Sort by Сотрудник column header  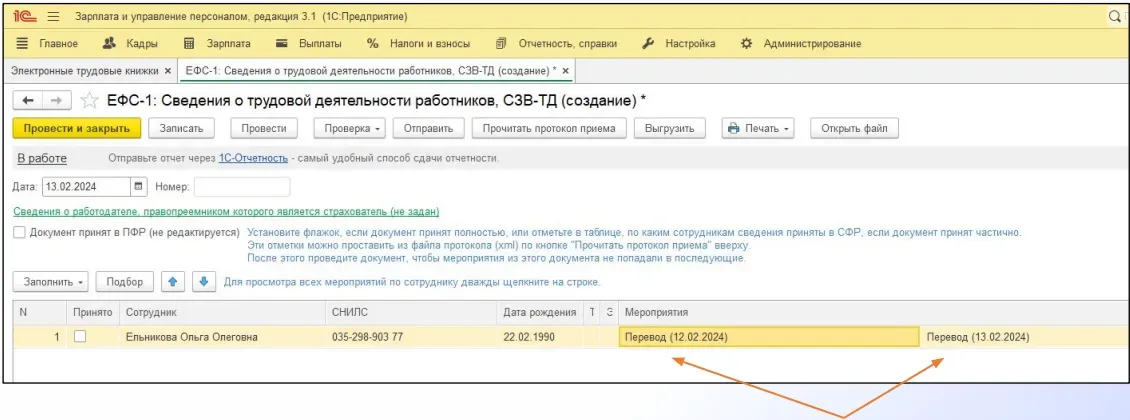pos(222,313)
